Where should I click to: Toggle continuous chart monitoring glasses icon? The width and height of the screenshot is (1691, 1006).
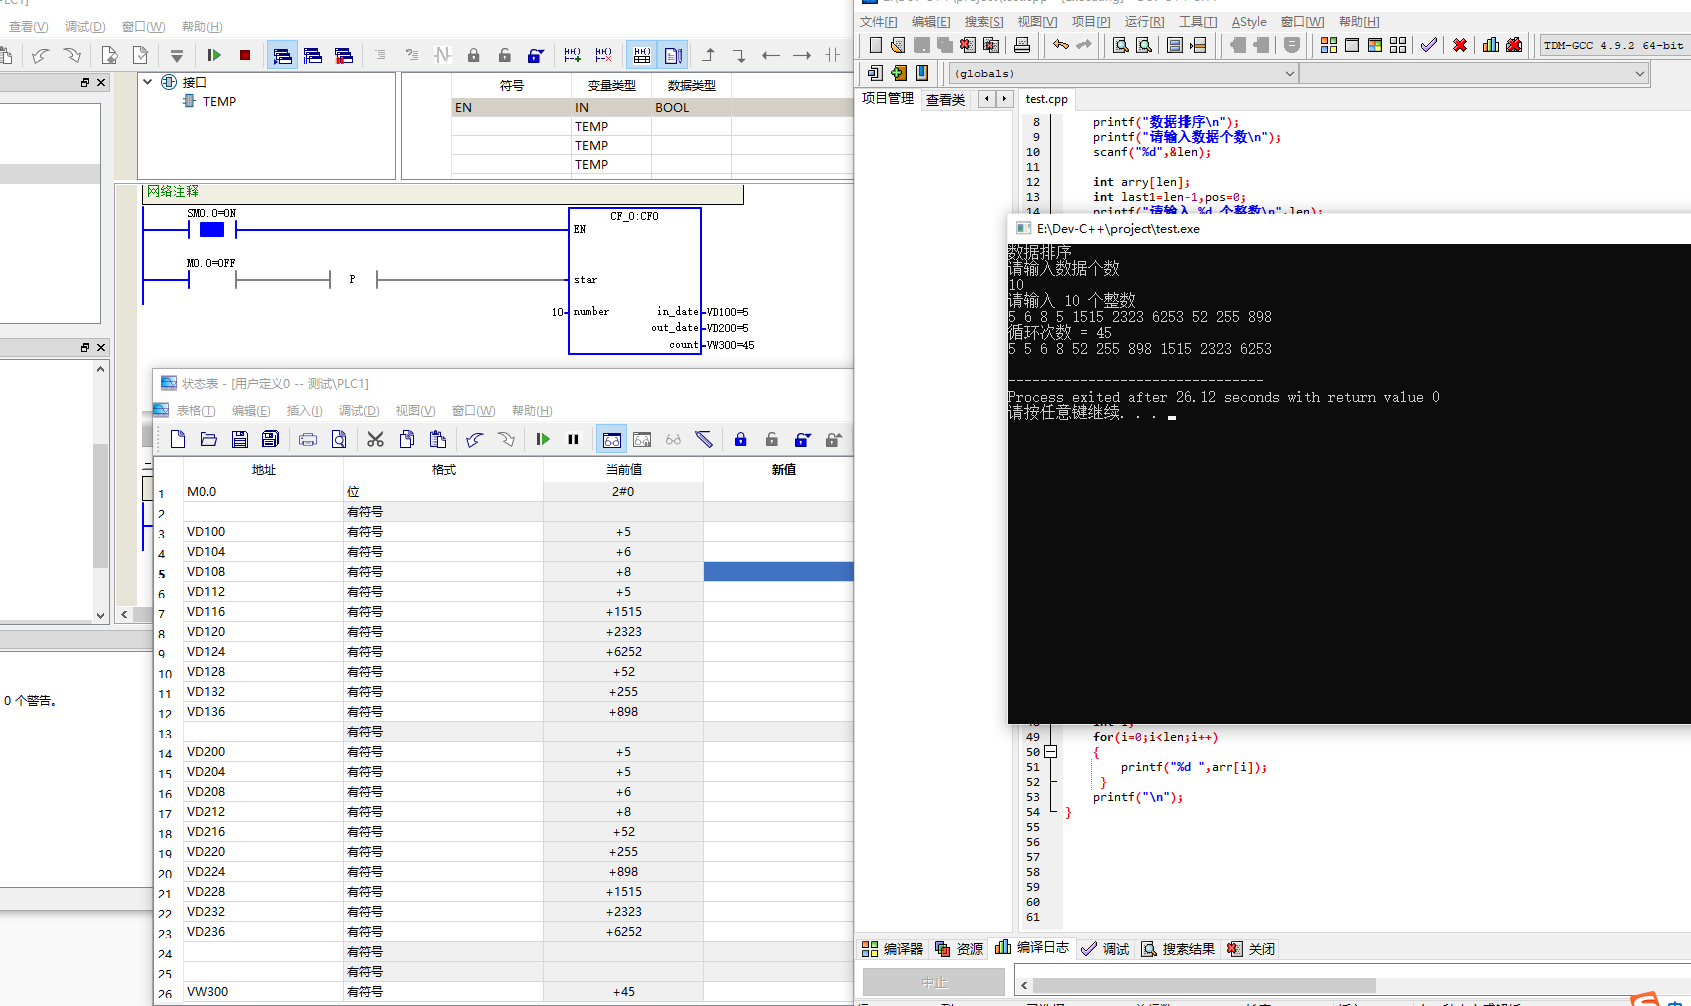612,439
